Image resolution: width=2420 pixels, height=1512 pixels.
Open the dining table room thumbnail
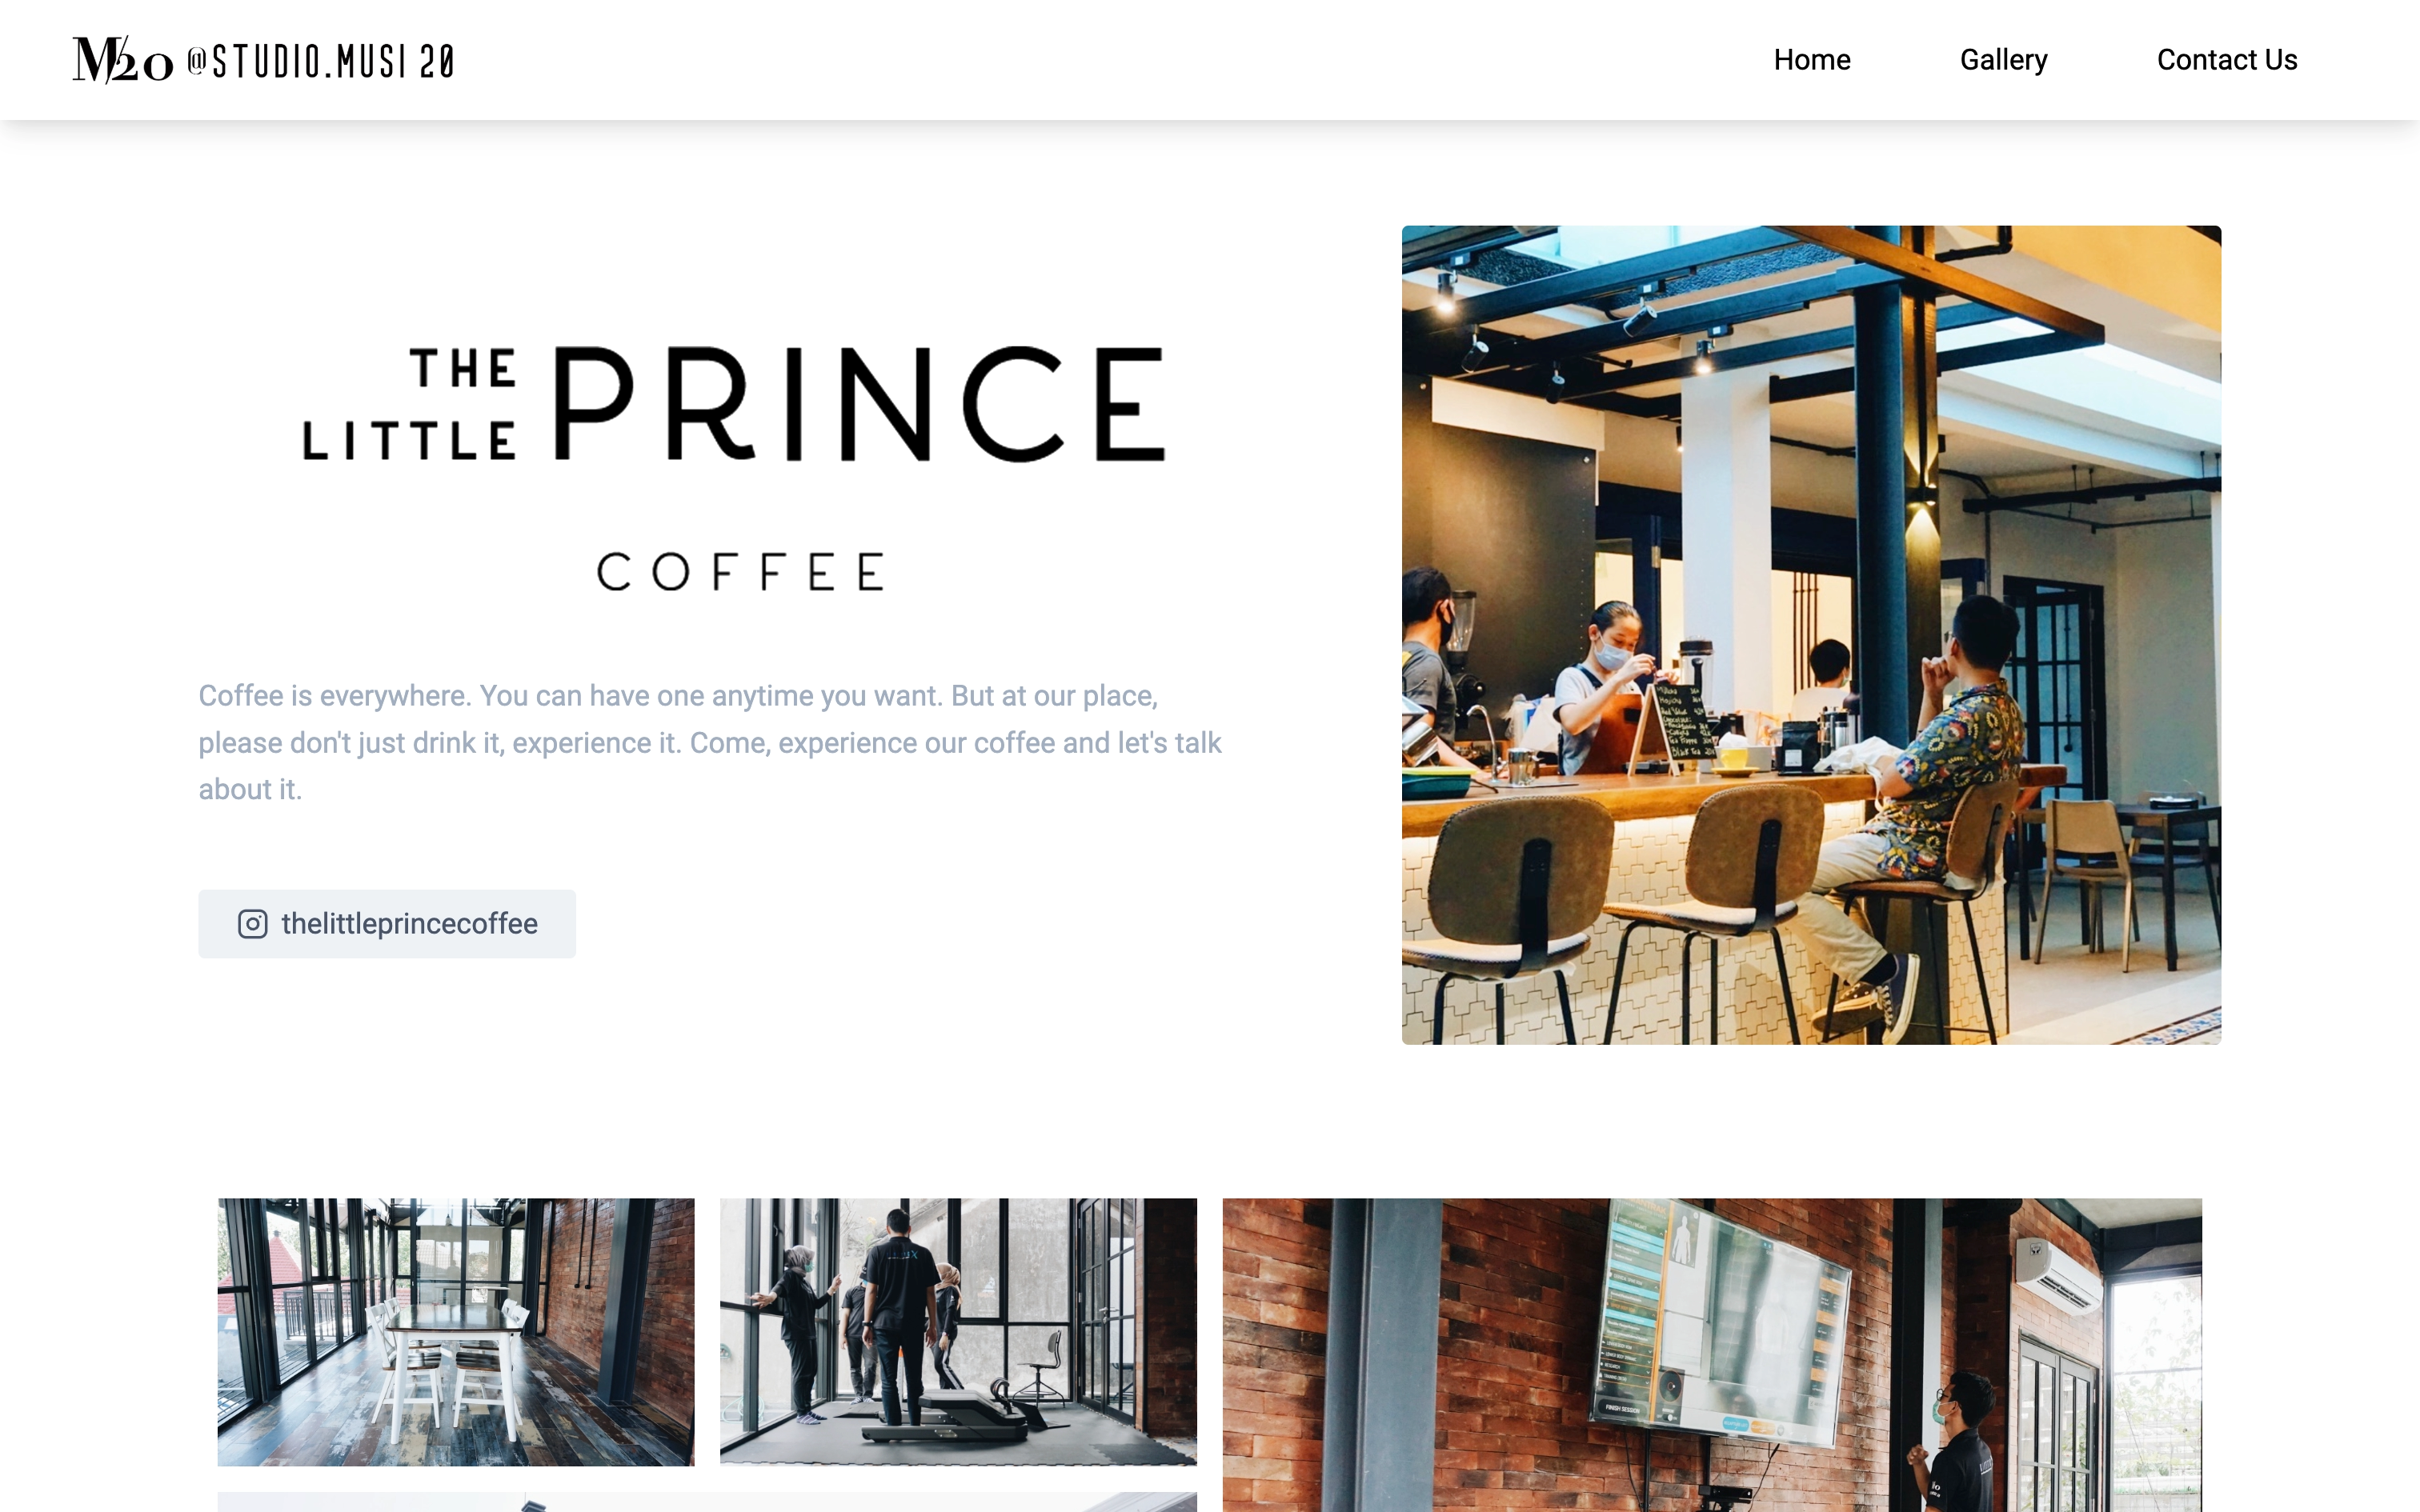click(x=456, y=1332)
